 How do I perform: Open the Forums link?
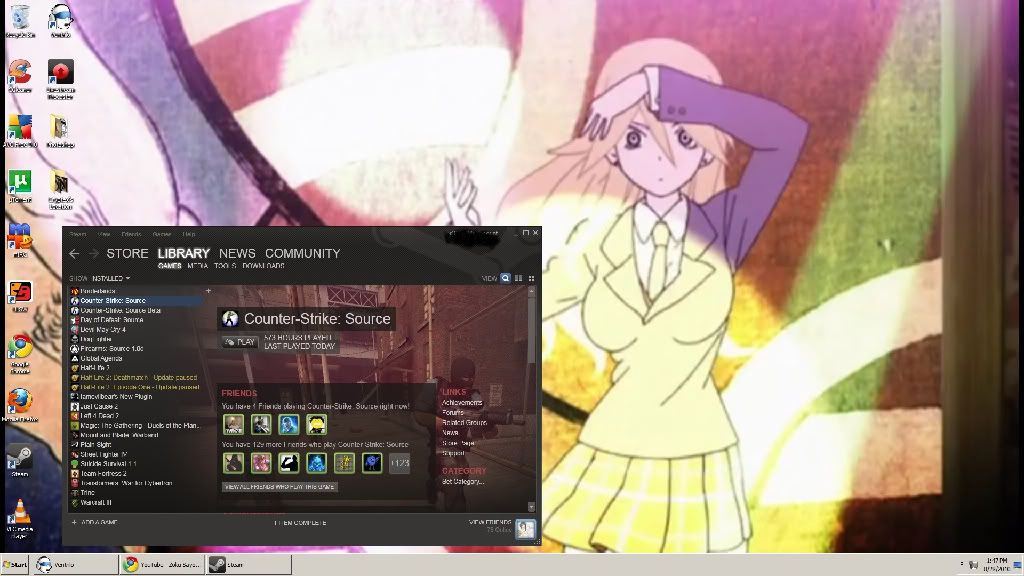(453, 413)
